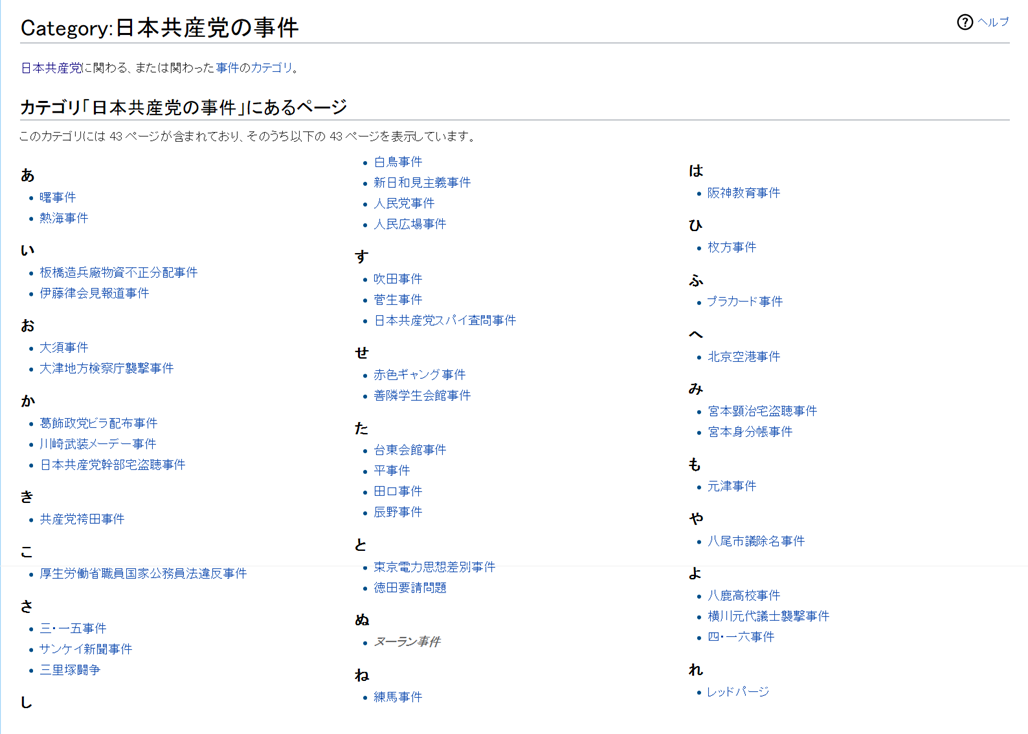Click the help question mark icon

[x=965, y=22]
